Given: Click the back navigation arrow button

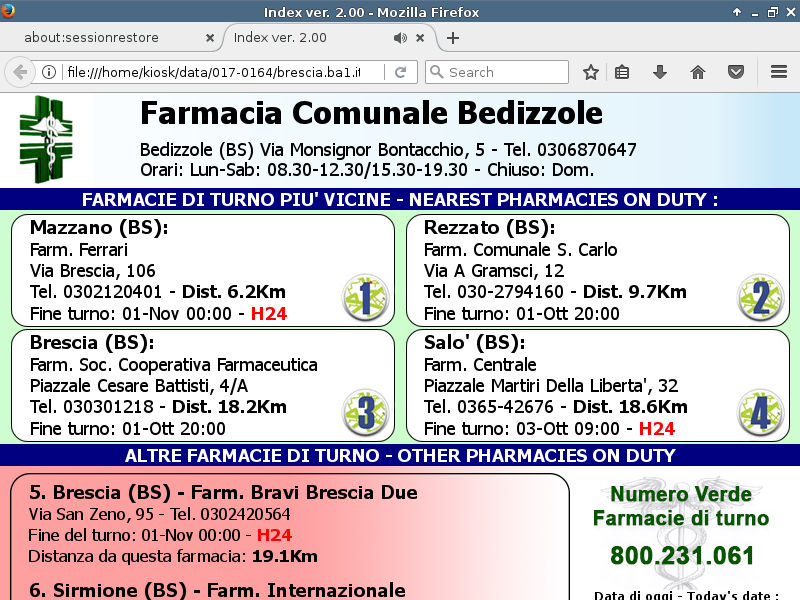Looking at the screenshot, I should pyautogui.click(x=19, y=72).
